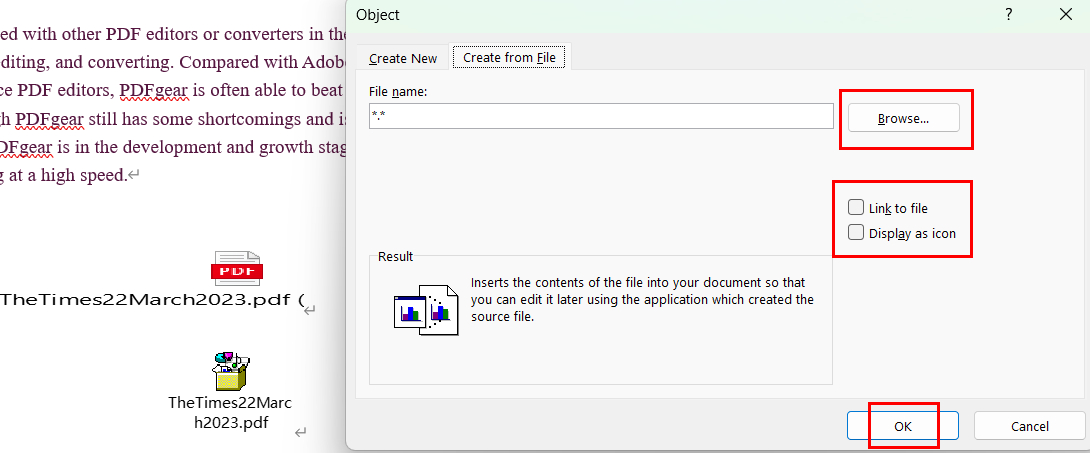Cancel the Object dialog
1090x453 pixels.
(x=1030, y=426)
